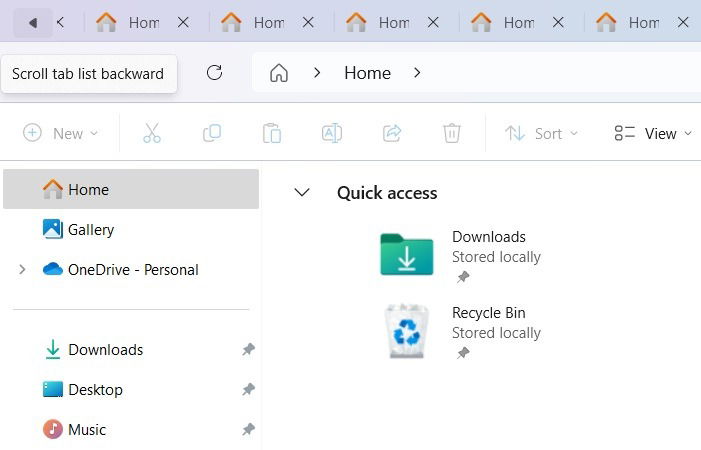This screenshot has width=701, height=450.
Task: Open the New item dropdown
Action: tap(60, 133)
